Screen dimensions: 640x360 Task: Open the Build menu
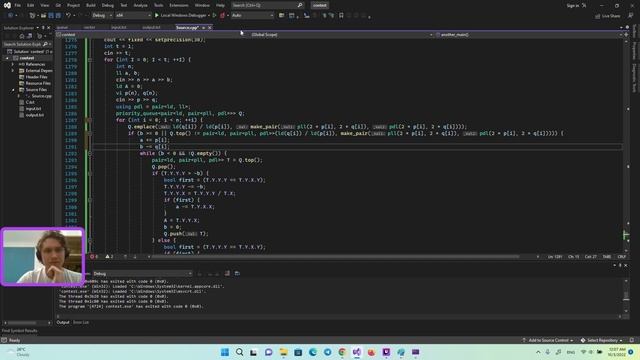pyautogui.click(x=91, y=5)
